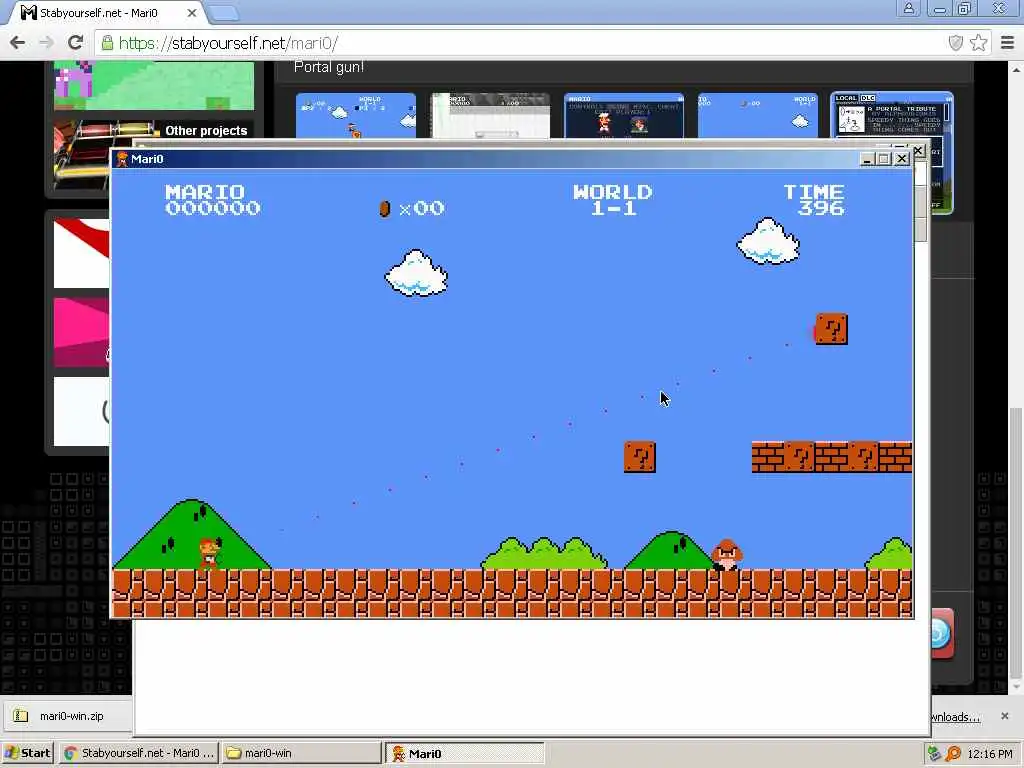Image resolution: width=1024 pixels, height=768 pixels.
Task: Open the Windows Start menu
Action: (x=27, y=753)
